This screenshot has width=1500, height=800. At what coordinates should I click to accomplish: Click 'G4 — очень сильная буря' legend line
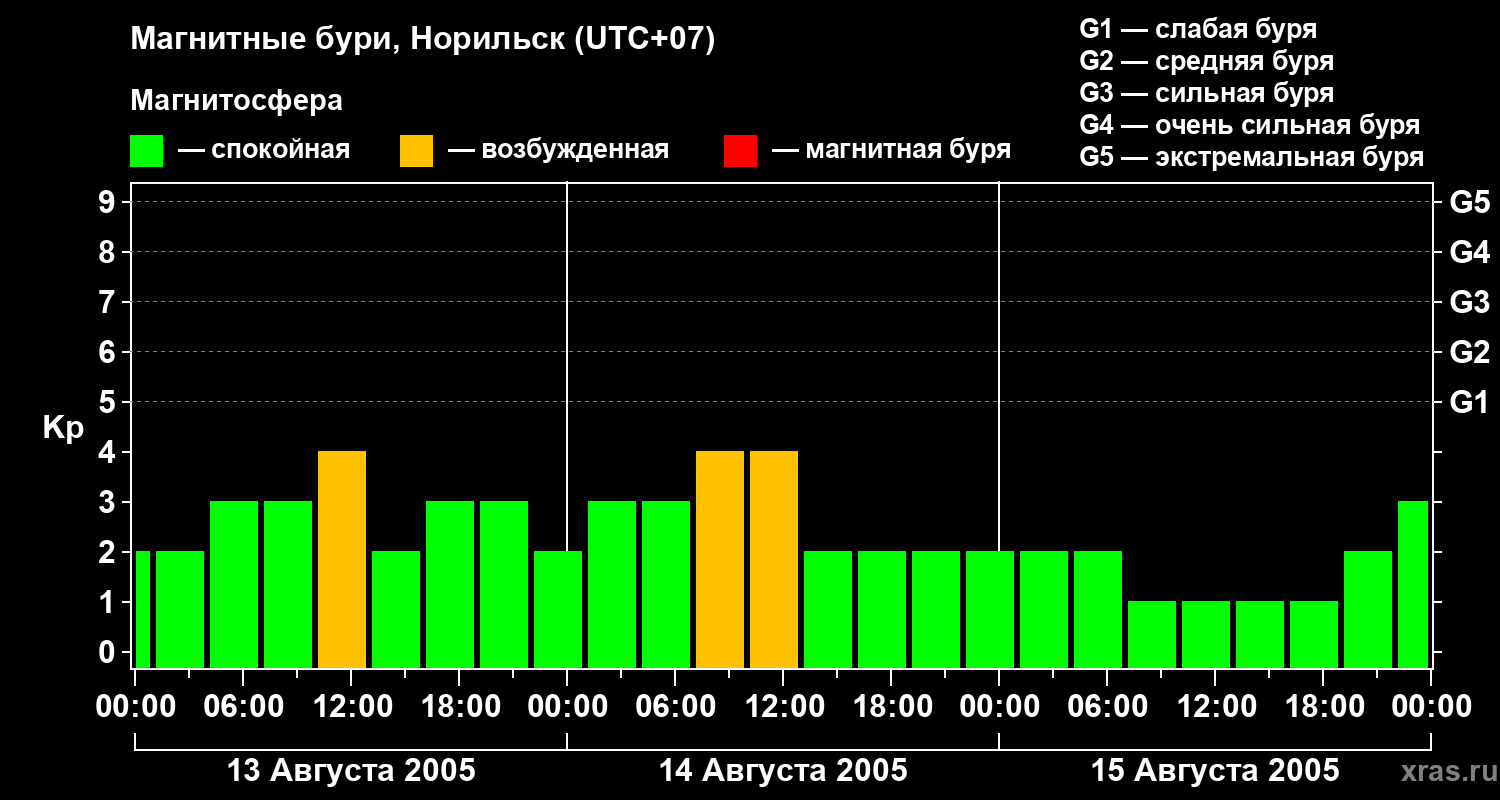tap(1249, 125)
